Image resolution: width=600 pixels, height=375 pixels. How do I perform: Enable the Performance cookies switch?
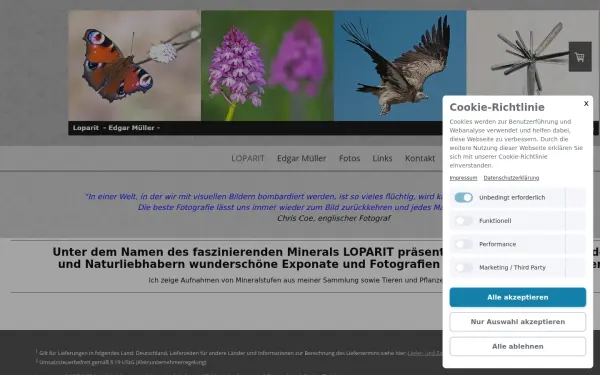(464, 244)
